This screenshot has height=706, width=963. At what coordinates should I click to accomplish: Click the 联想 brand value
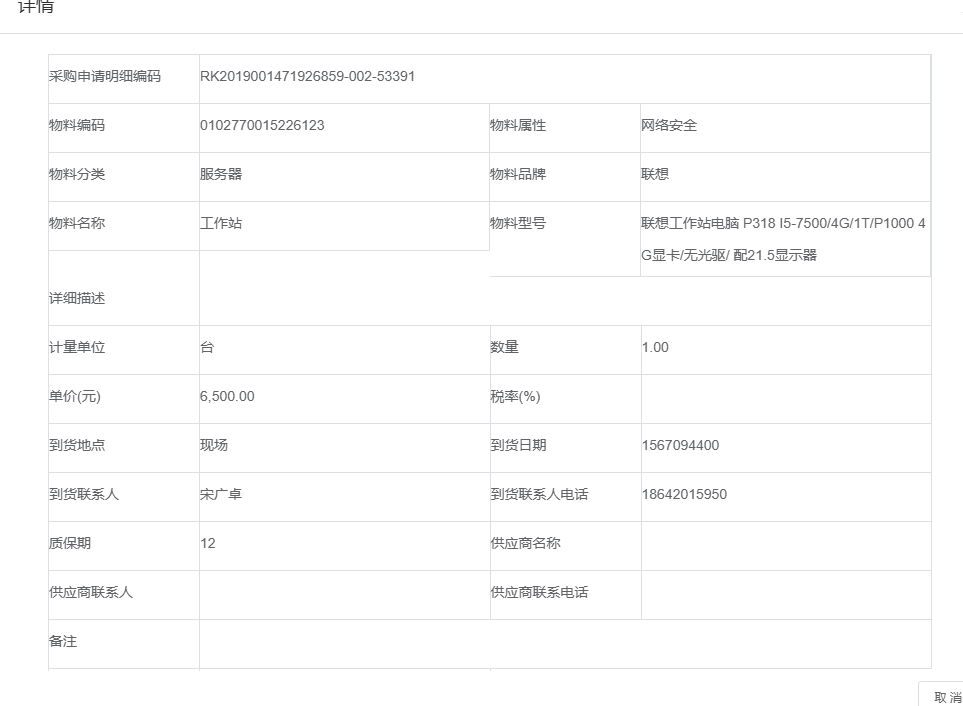655,175
